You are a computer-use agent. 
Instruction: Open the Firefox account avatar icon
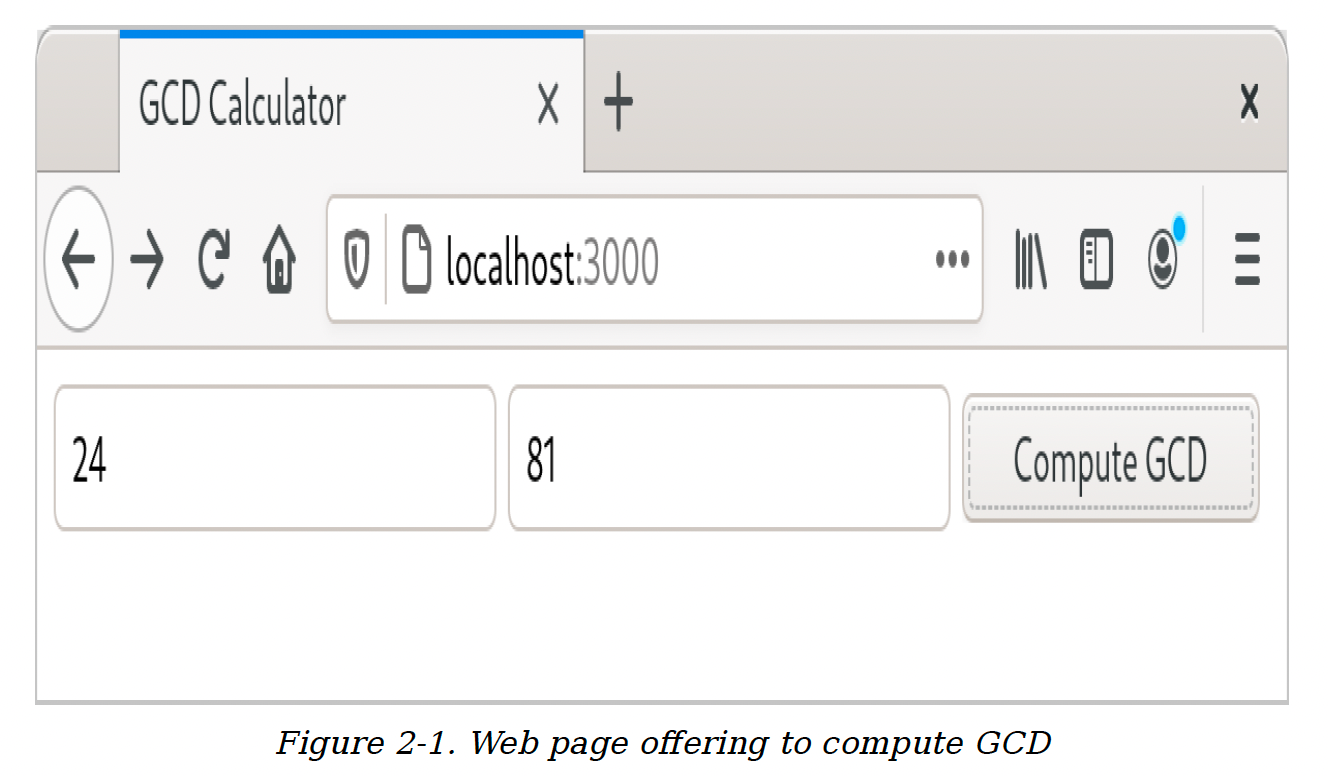point(1164,260)
